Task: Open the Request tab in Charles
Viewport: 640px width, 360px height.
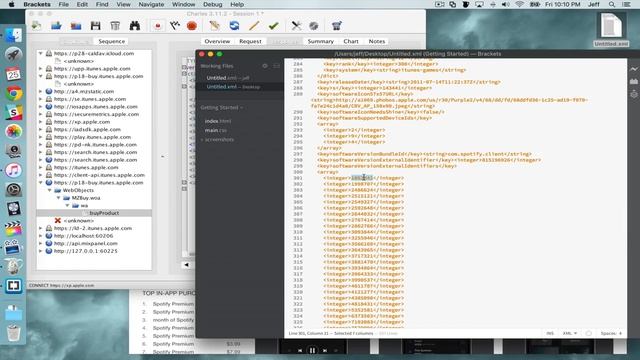Action: coord(250,41)
